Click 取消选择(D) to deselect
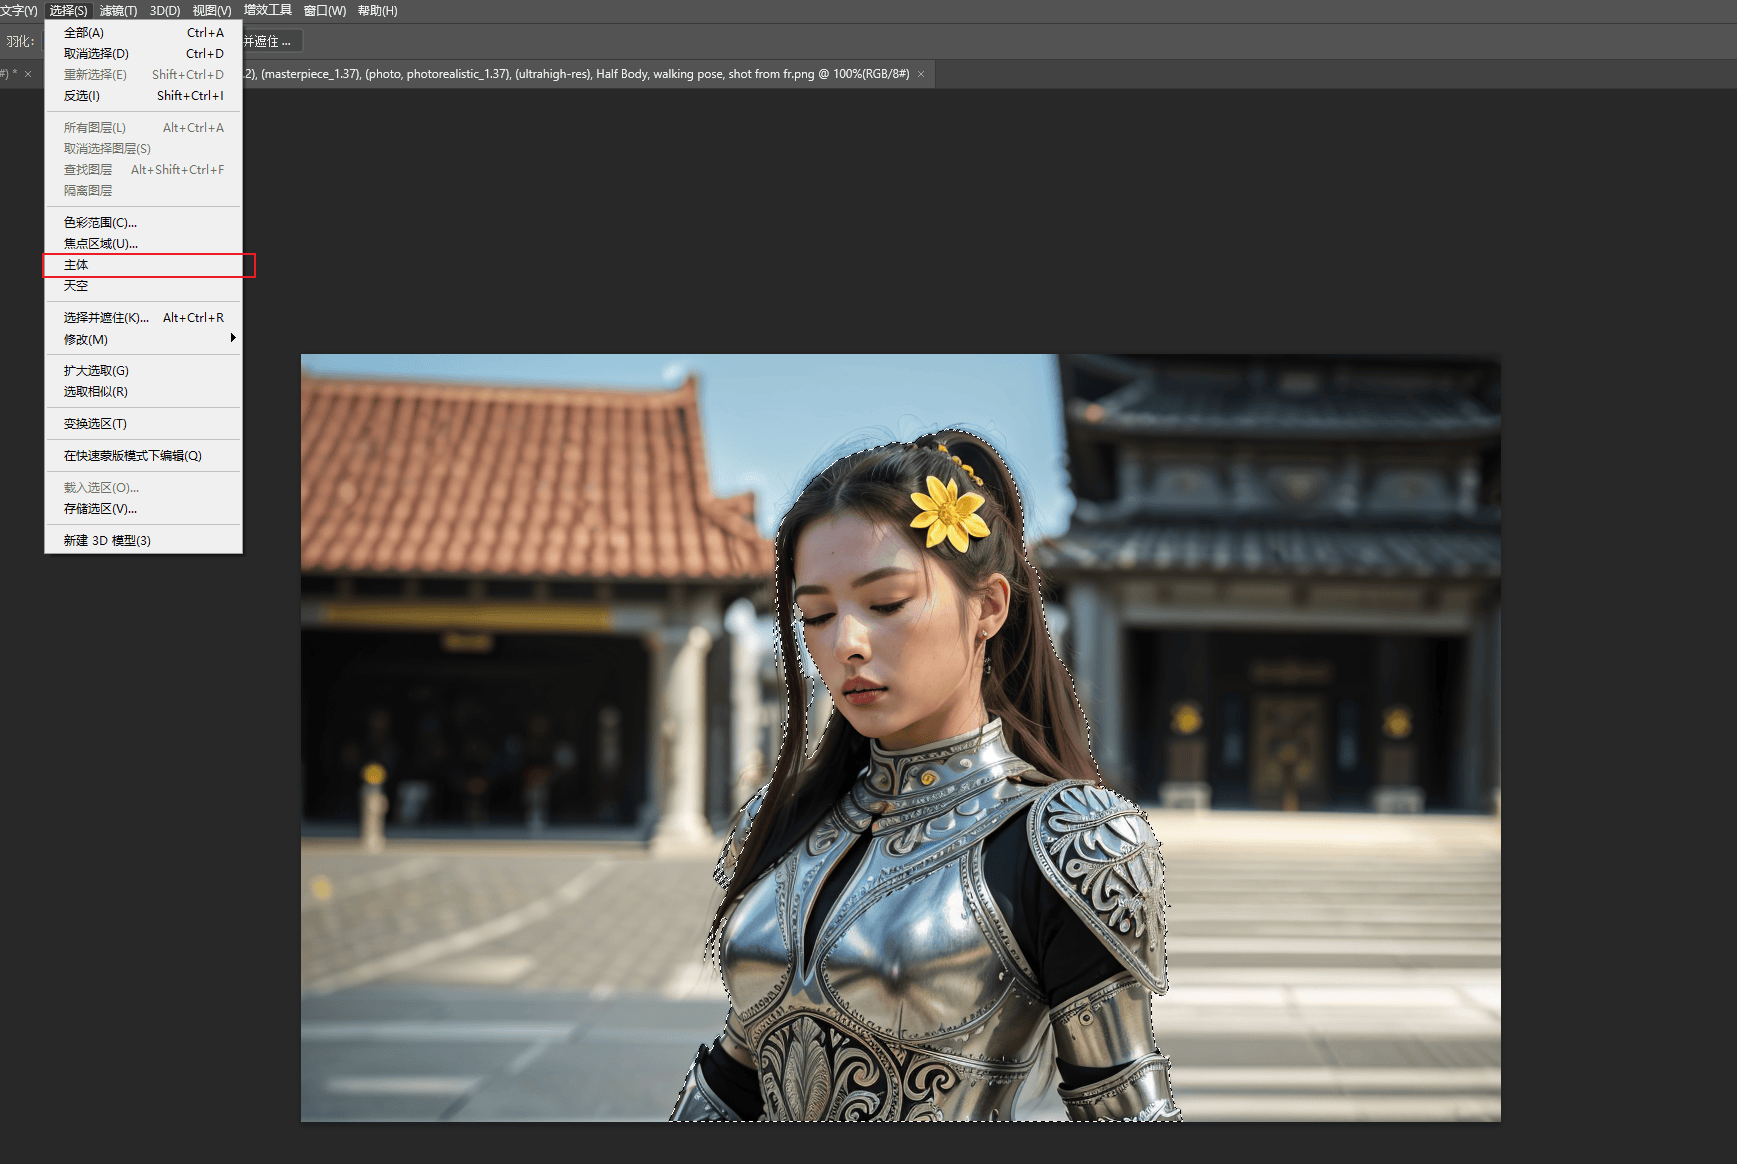 144,54
